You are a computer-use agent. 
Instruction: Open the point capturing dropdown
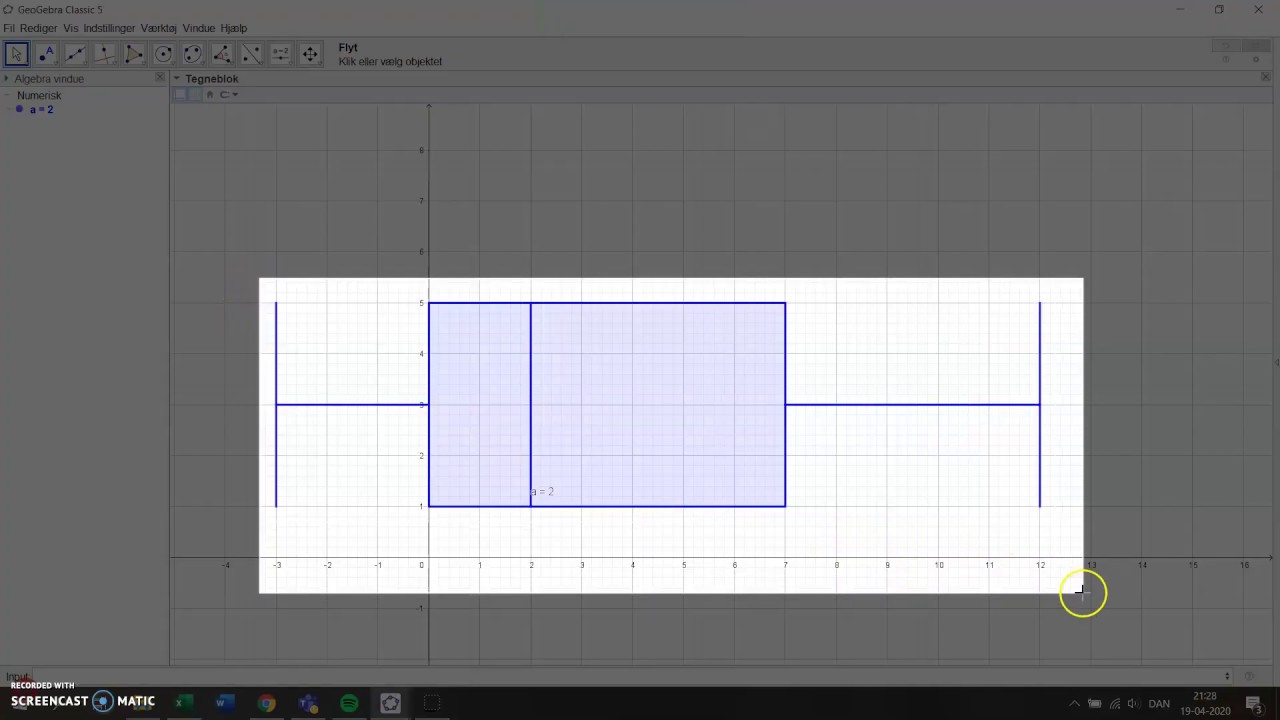pos(228,94)
